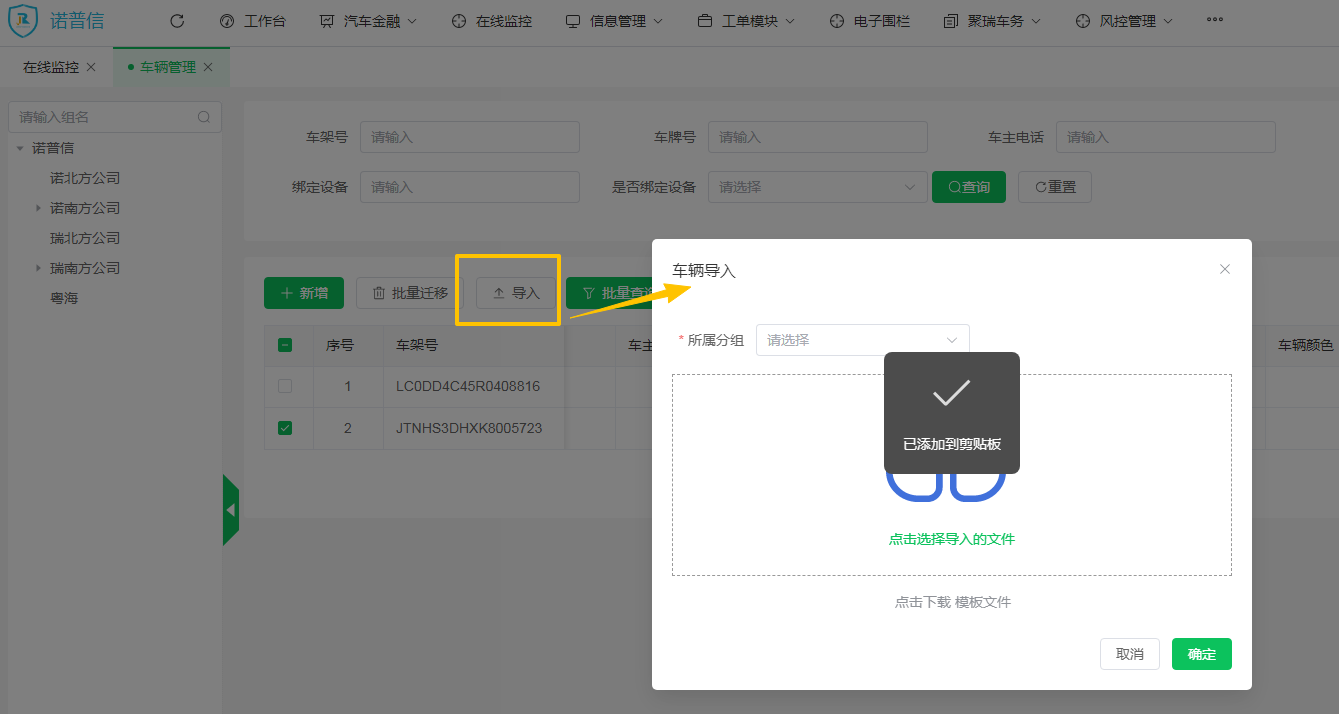Screen dimensions: 1339x714
Task: Click the green sidebar collapse arrow
Action: tap(231, 510)
